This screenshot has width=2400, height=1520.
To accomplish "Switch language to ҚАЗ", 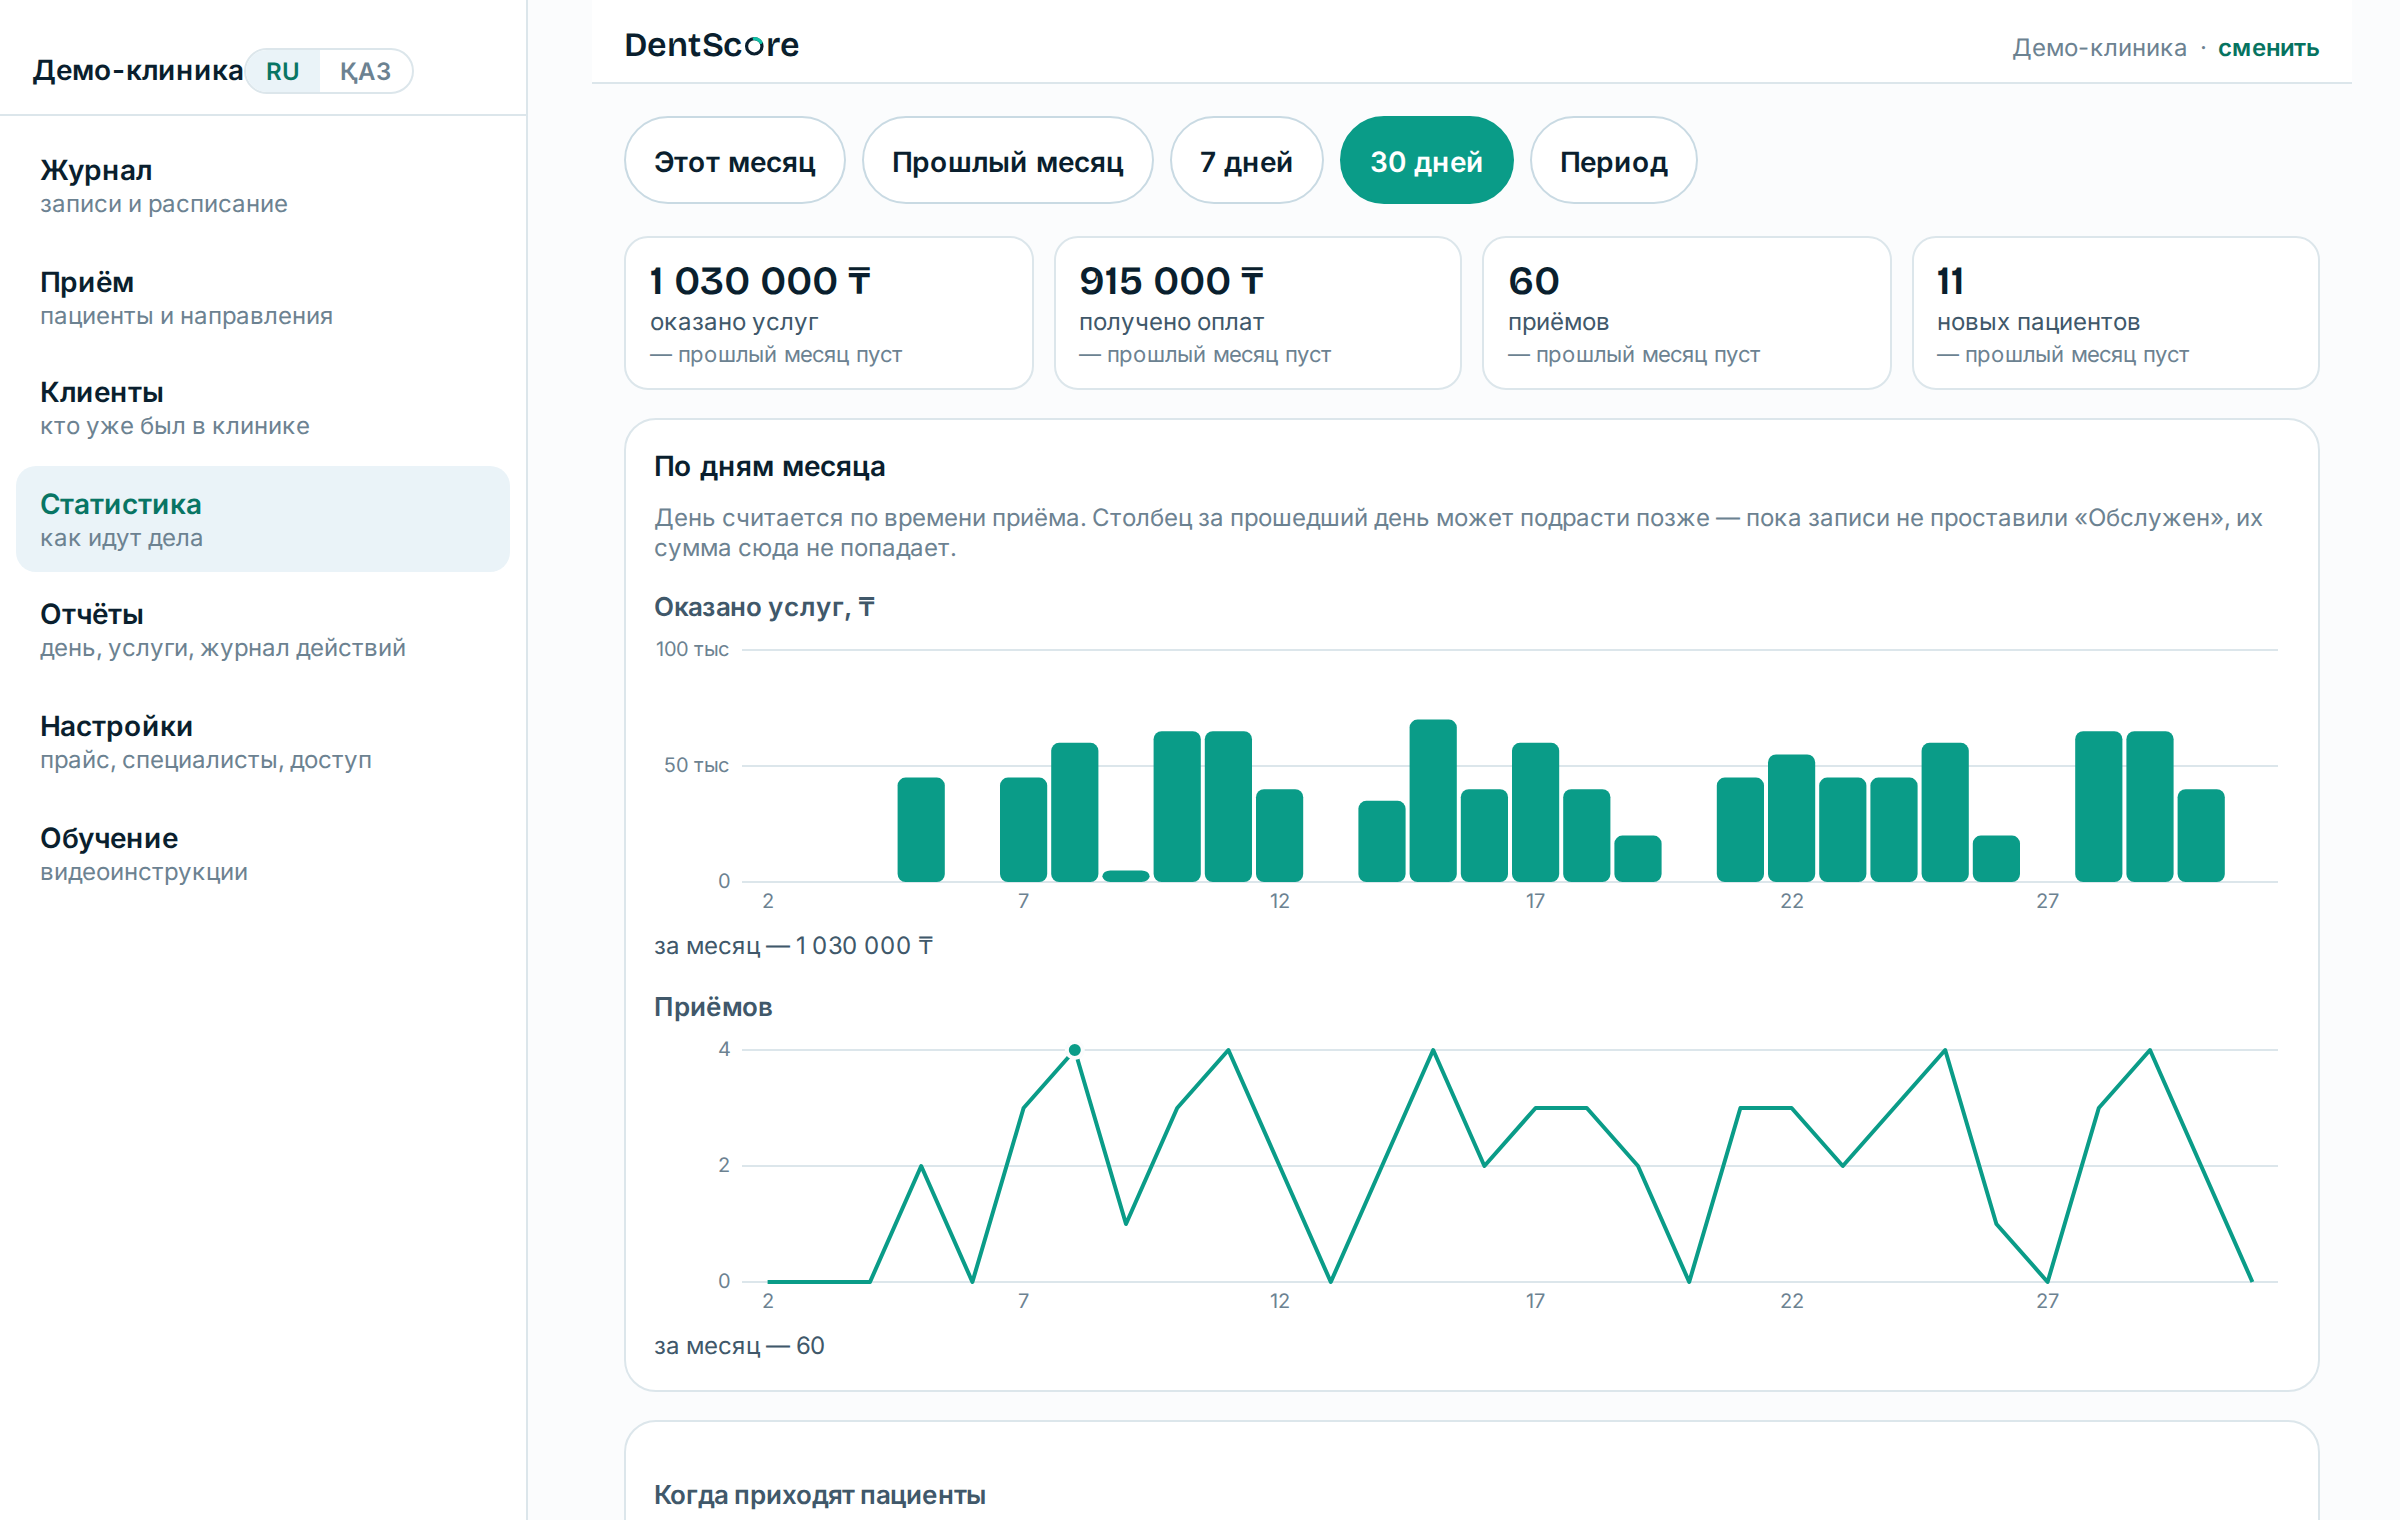I will (365, 71).
